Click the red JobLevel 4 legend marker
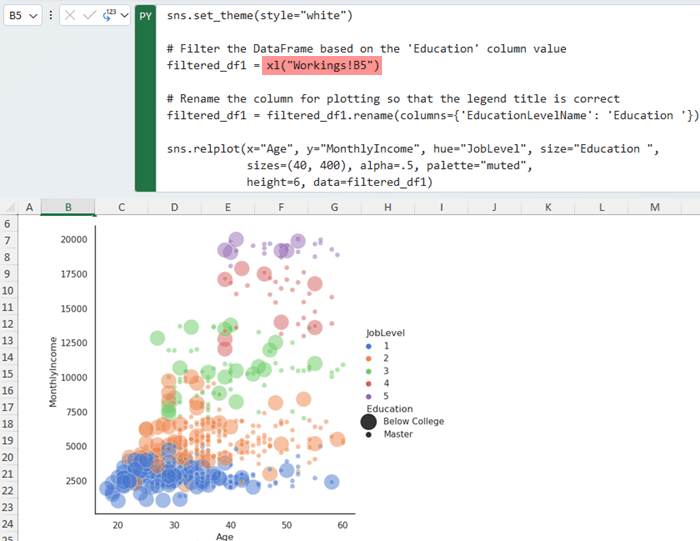The height and width of the screenshot is (541, 700). (368, 383)
